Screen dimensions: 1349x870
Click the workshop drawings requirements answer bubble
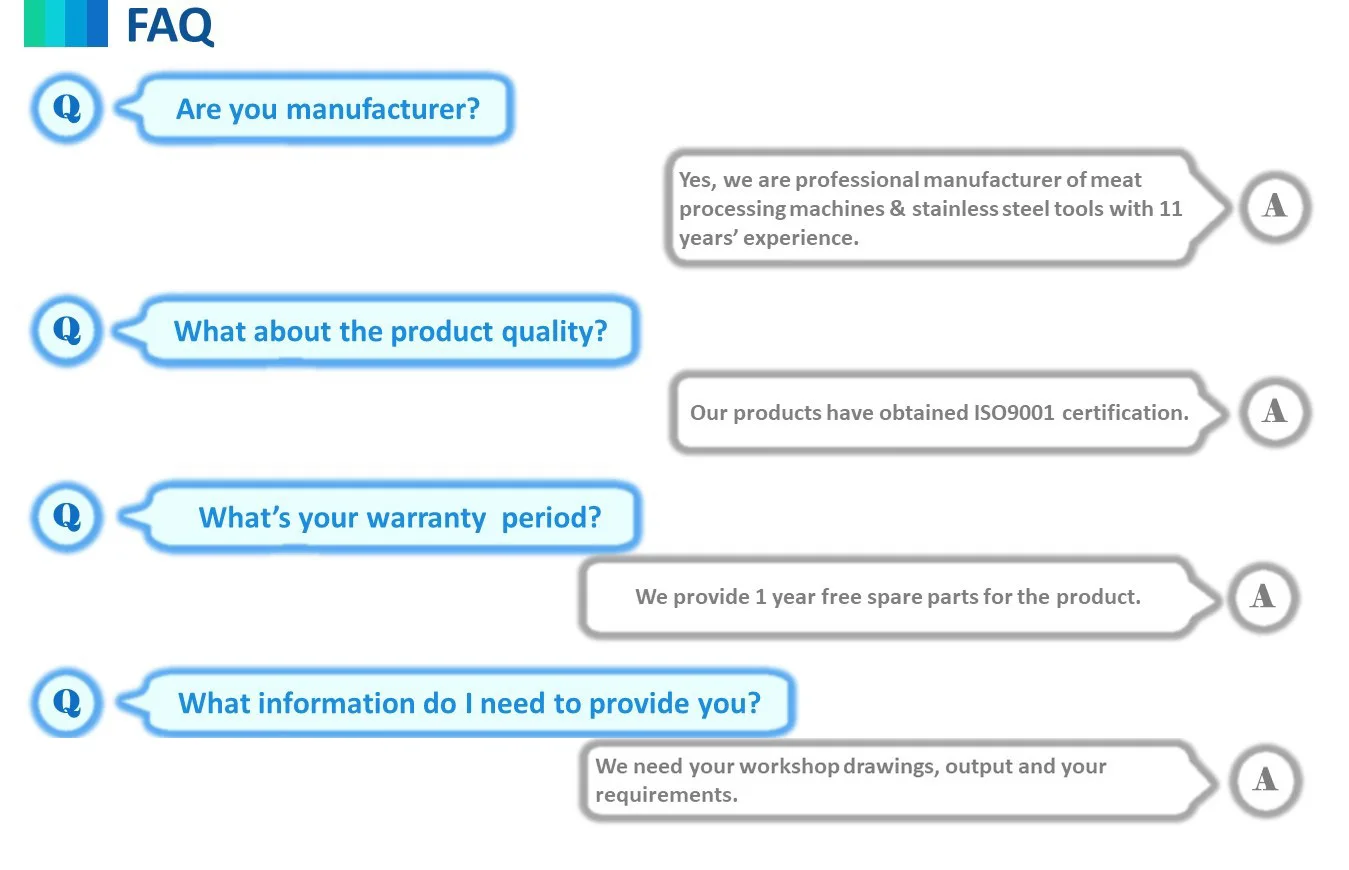click(890, 780)
